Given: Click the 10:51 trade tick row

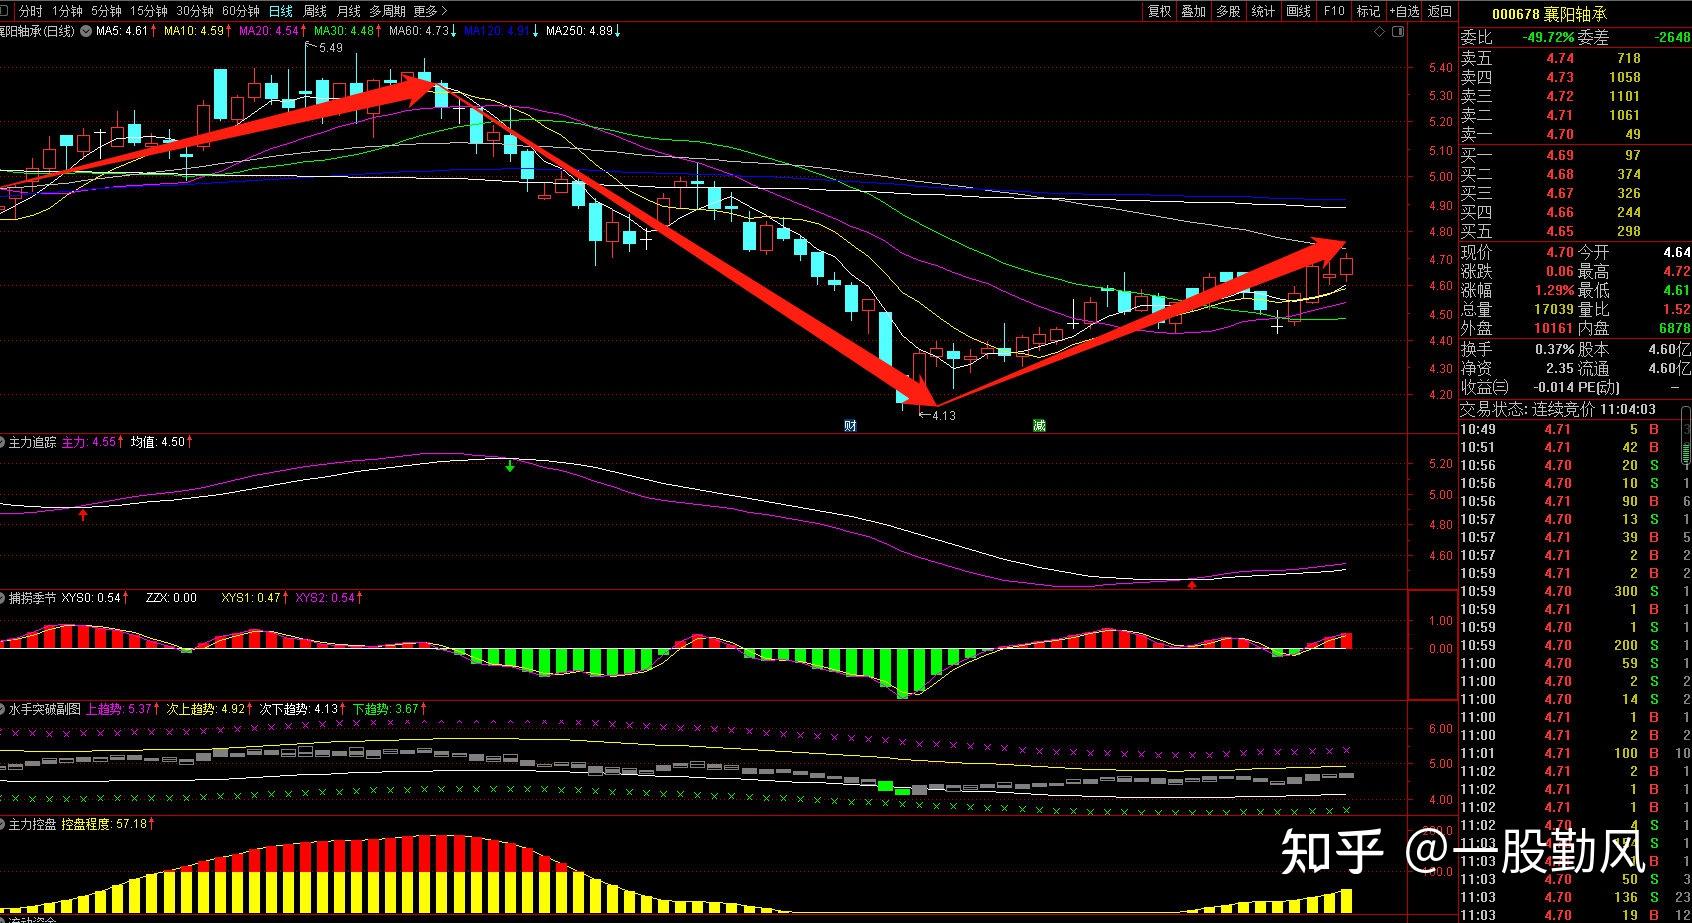Looking at the screenshot, I should point(1575,447).
